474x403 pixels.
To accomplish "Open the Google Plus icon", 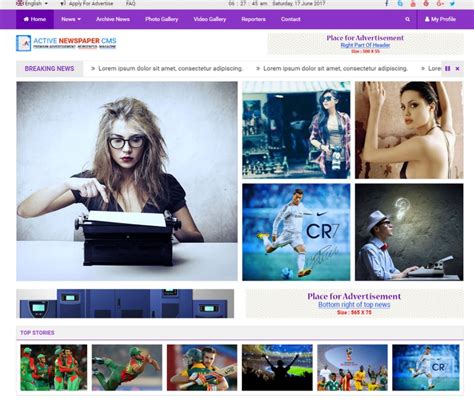I will (x=440, y=4).
